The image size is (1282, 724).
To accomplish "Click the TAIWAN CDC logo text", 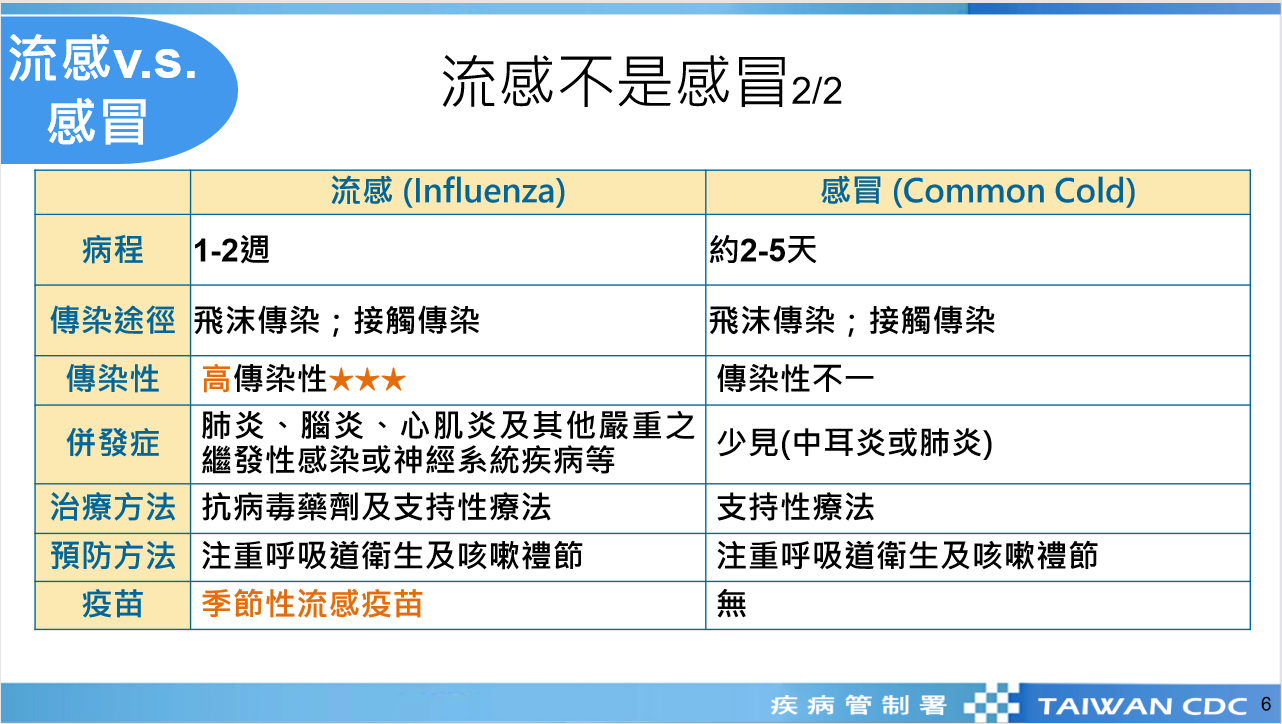I will (1141, 706).
